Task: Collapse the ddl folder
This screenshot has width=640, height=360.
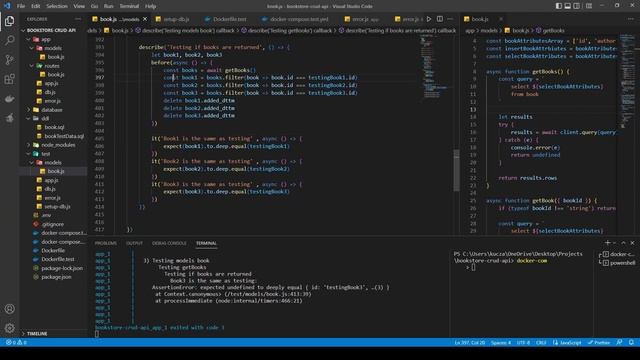Action: [x=29, y=118]
